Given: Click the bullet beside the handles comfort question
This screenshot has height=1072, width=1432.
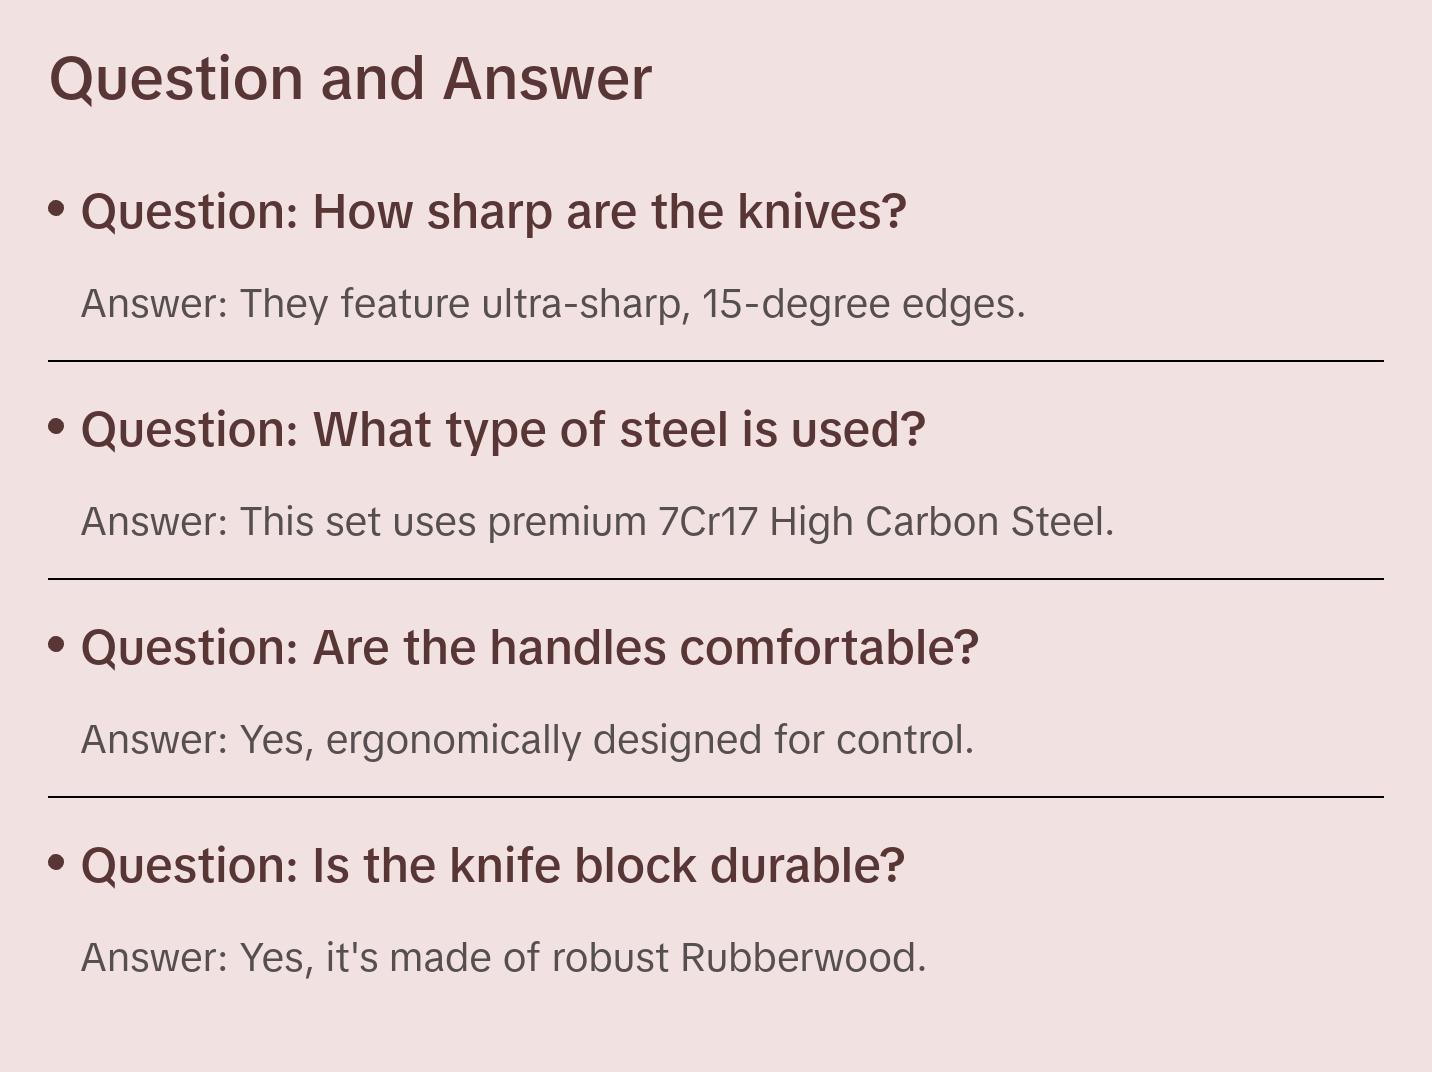Looking at the screenshot, I should pyautogui.click(x=57, y=644).
